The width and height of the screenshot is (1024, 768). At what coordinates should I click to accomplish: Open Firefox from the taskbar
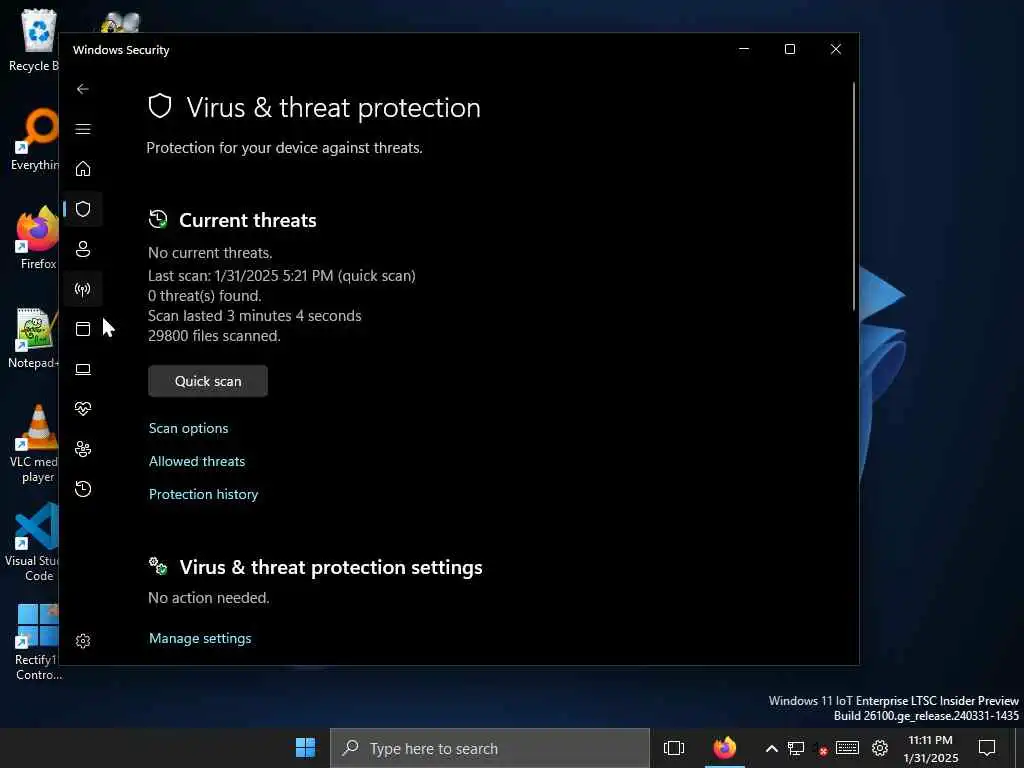pos(724,748)
